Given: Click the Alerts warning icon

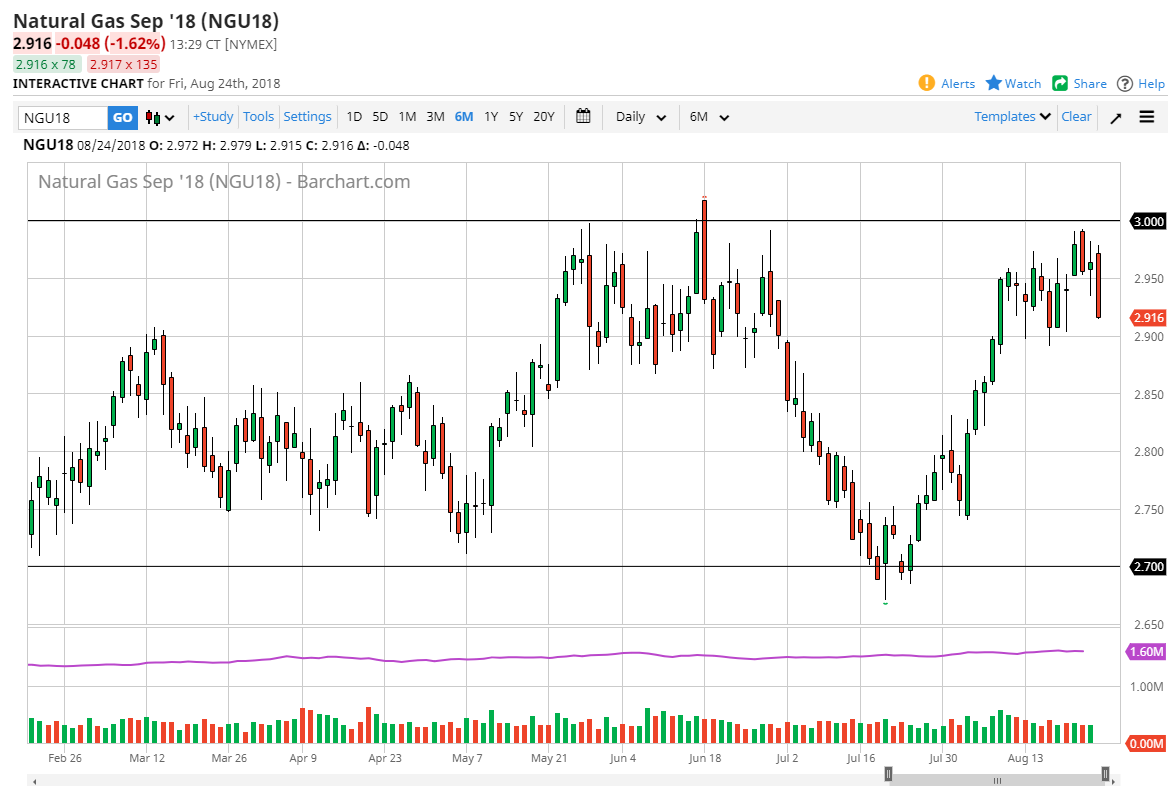Looking at the screenshot, I should 926,83.
